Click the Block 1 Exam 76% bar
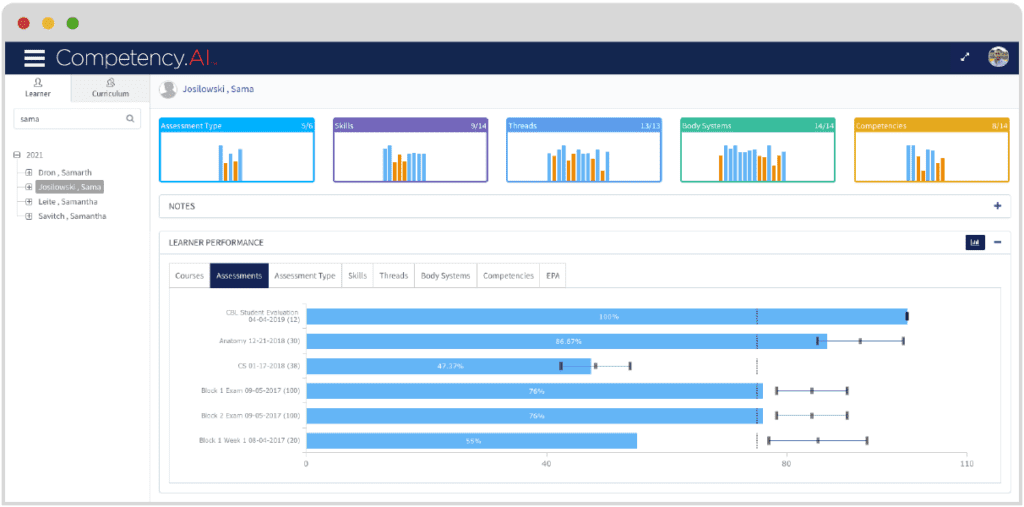The image size is (1024, 507). [534, 391]
